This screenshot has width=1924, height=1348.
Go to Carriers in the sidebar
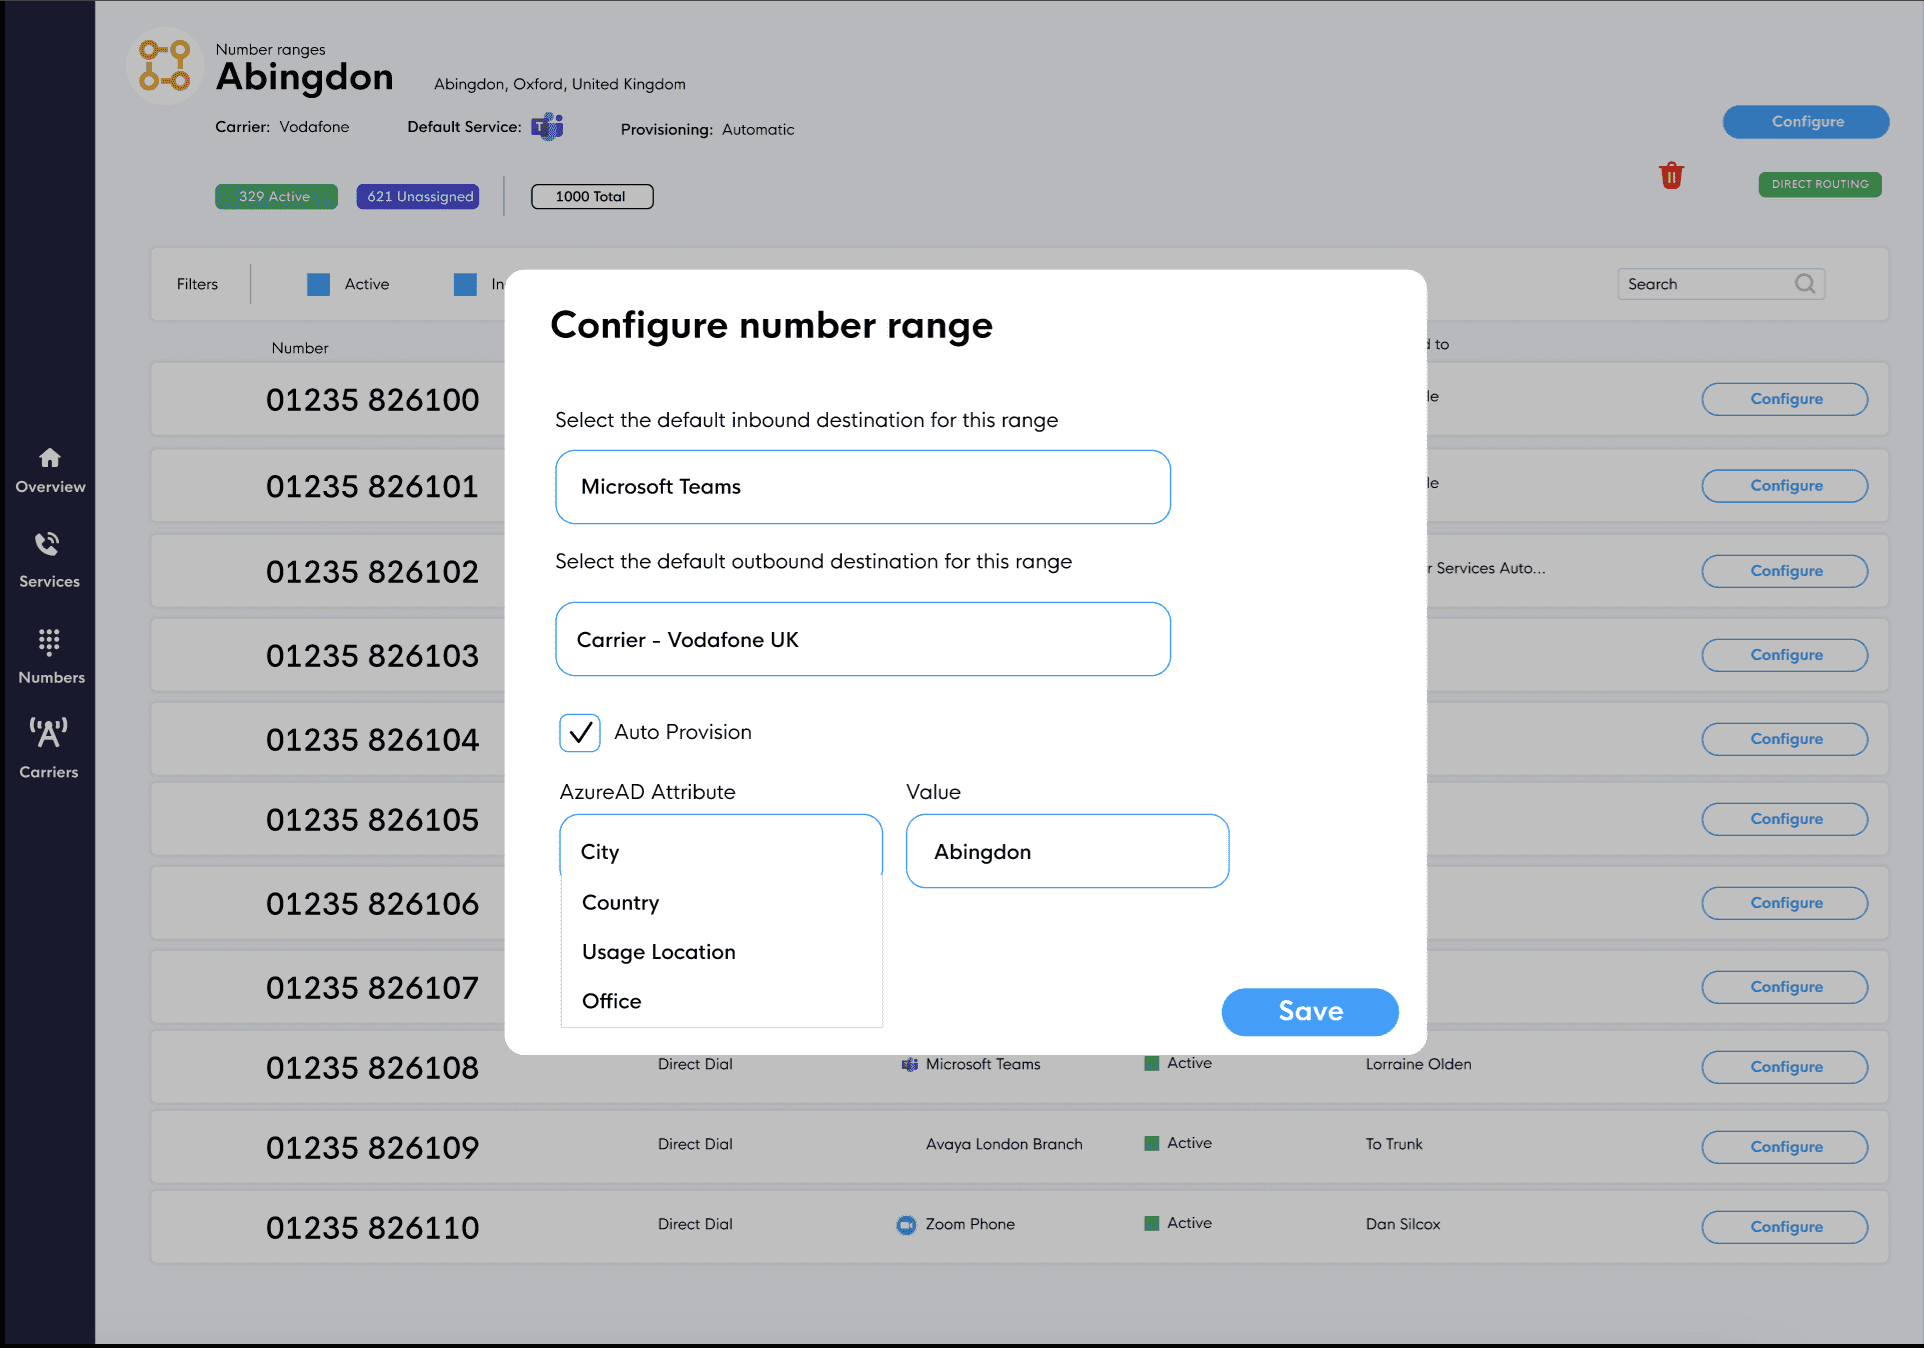48,745
